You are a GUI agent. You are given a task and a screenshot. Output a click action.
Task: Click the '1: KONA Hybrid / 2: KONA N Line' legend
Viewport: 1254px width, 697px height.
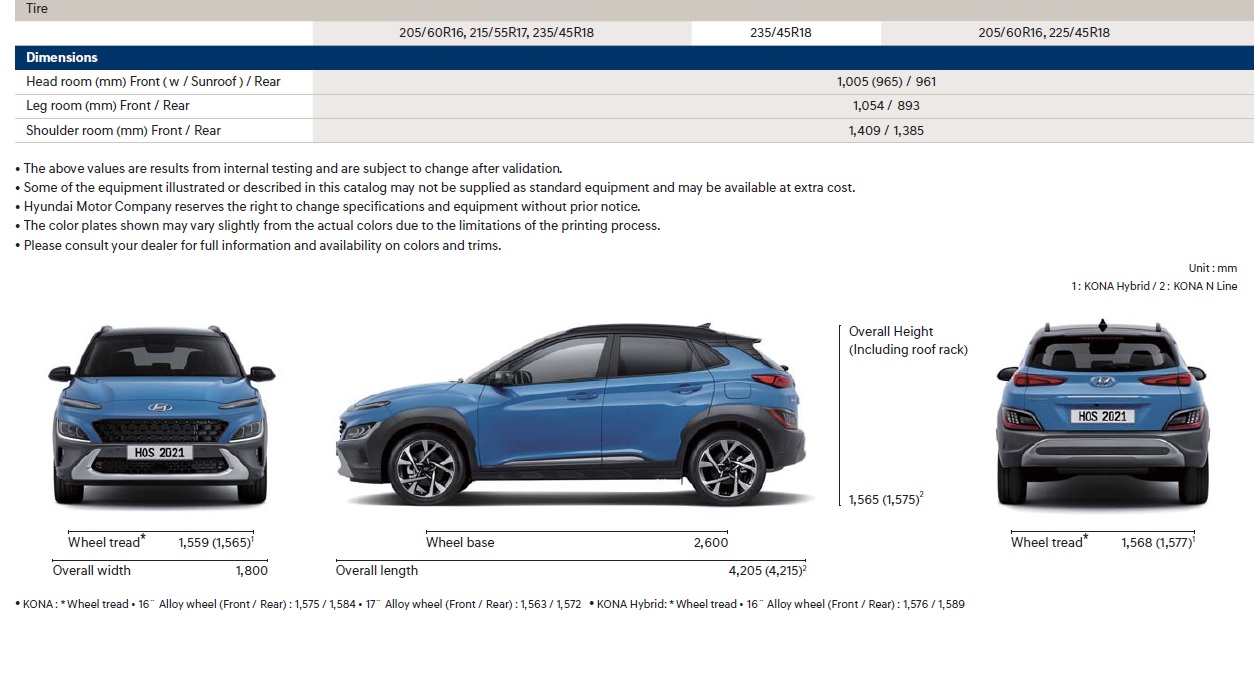[1154, 286]
